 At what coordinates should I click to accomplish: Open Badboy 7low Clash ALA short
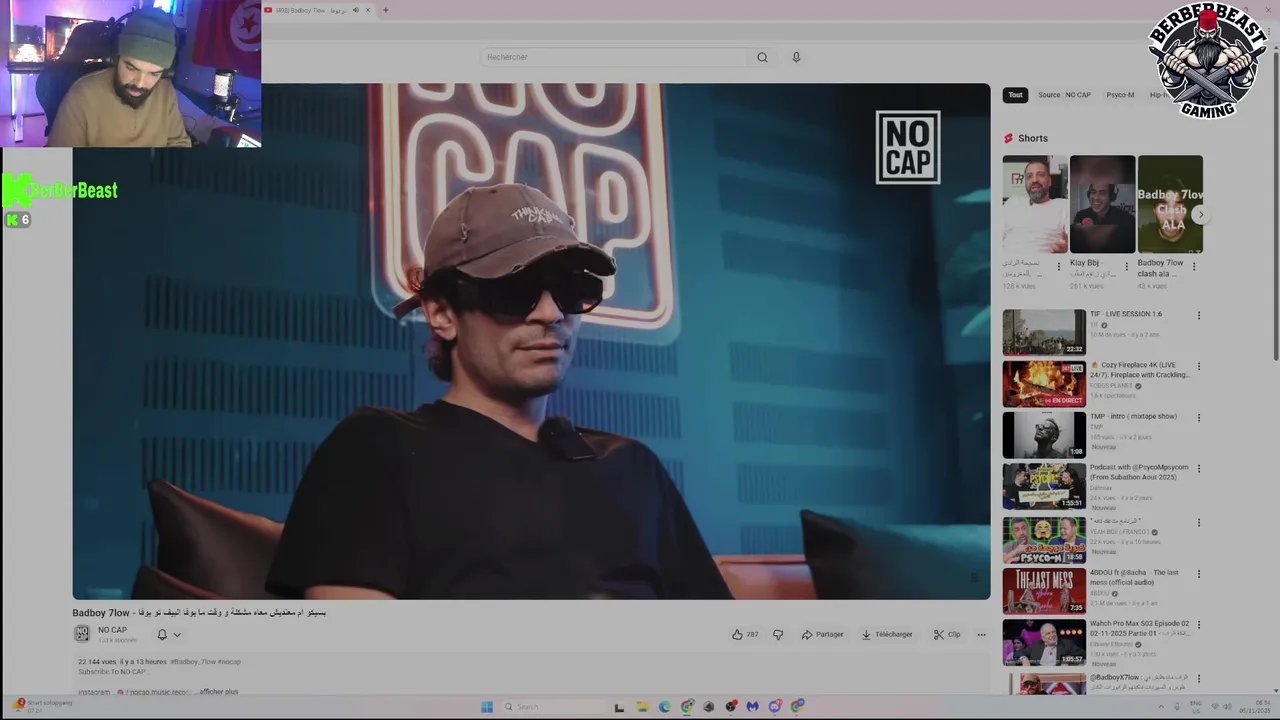tap(1170, 204)
